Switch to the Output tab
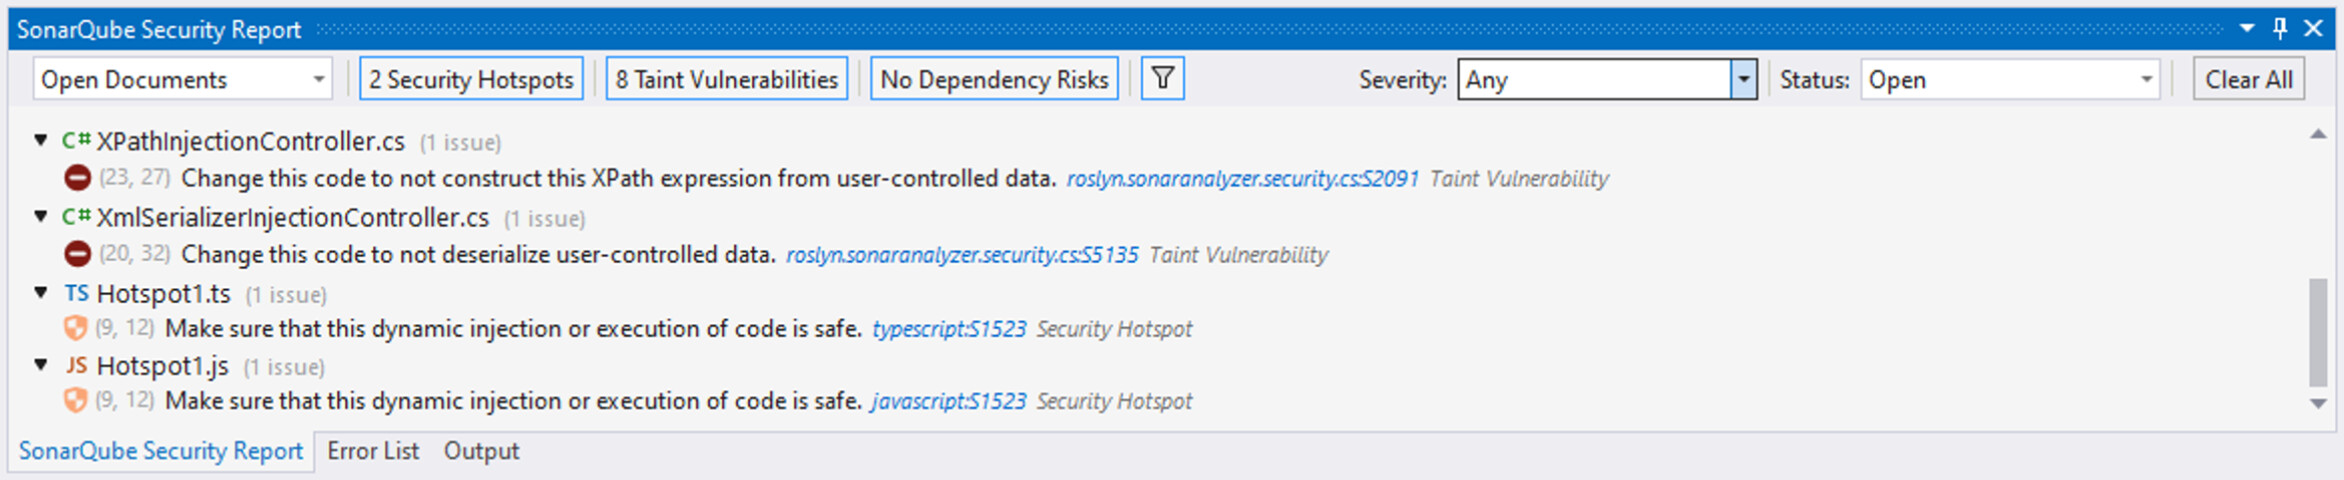This screenshot has width=2344, height=480. pyautogui.click(x=481, y=451)
